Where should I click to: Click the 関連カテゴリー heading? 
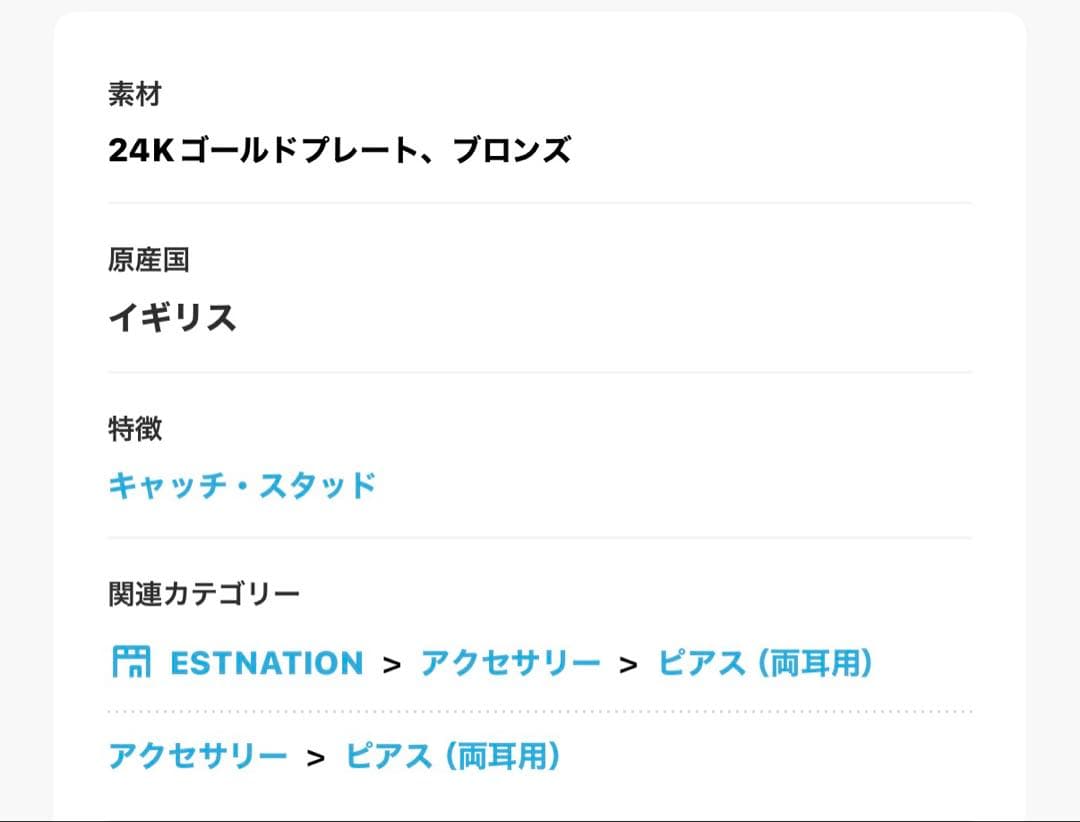(204, 595)
